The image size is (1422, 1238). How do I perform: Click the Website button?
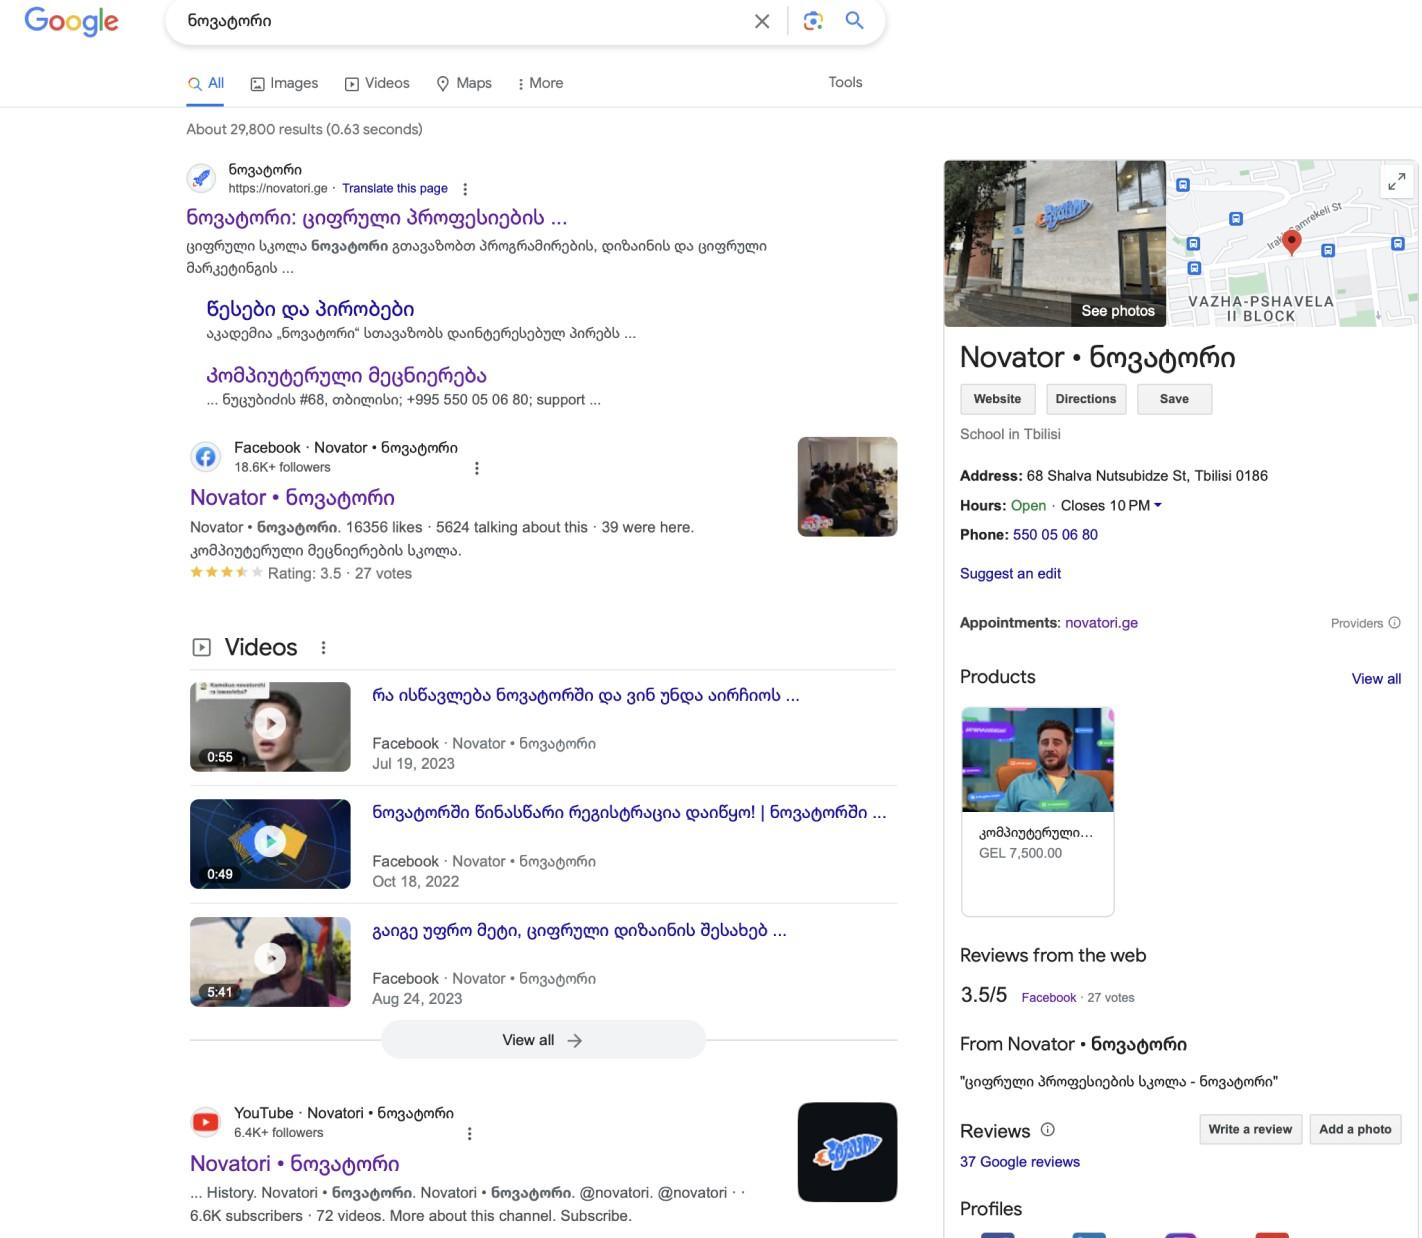[997, 399]
